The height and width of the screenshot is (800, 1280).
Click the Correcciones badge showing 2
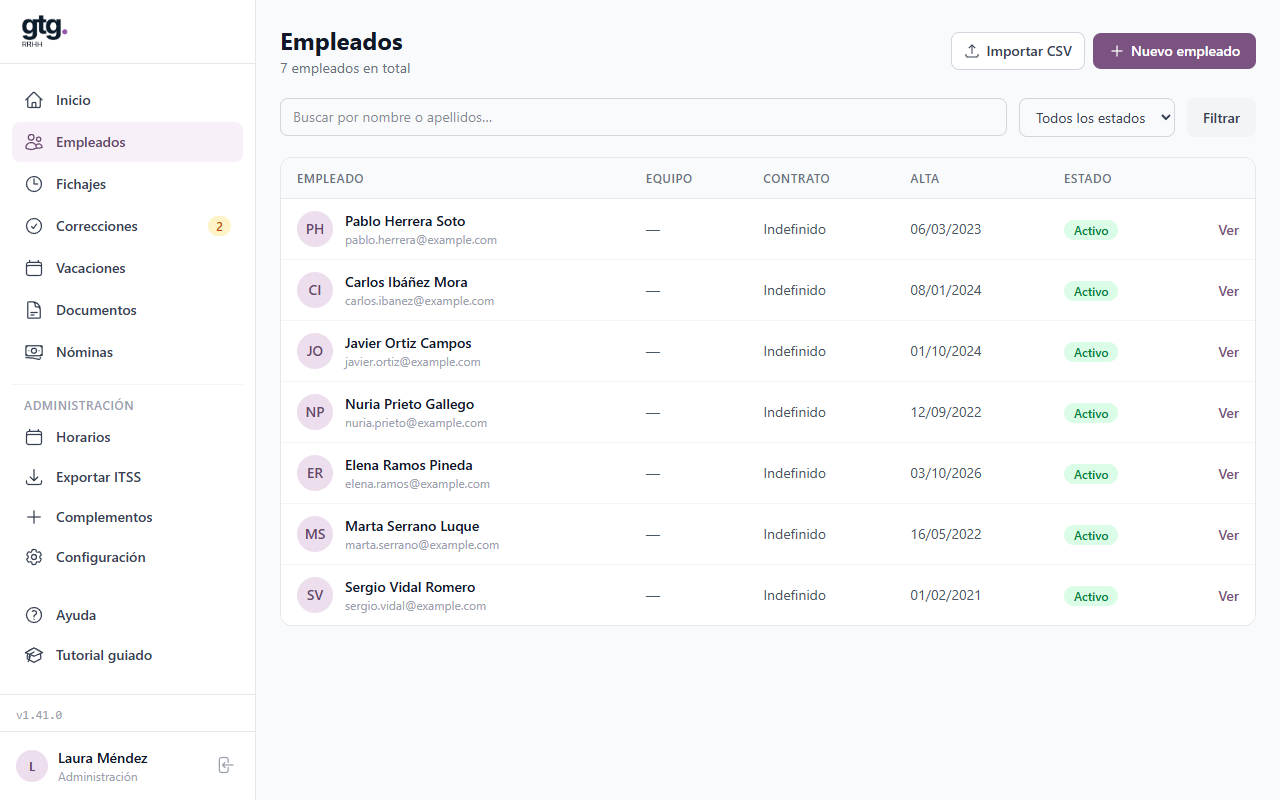219,226
